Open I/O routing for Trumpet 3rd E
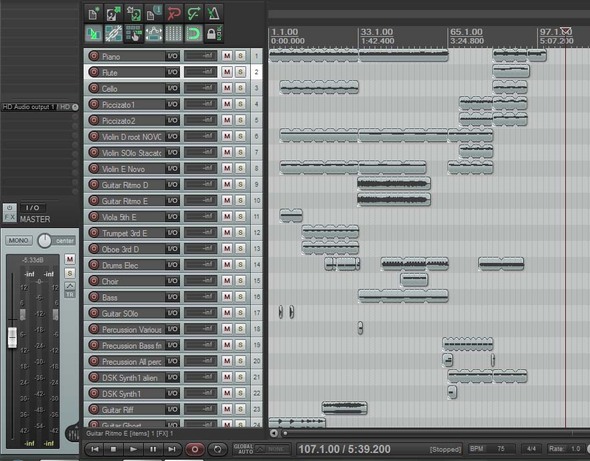The width and height of the screenshot is (590, 461). click(x=172, y=233)
